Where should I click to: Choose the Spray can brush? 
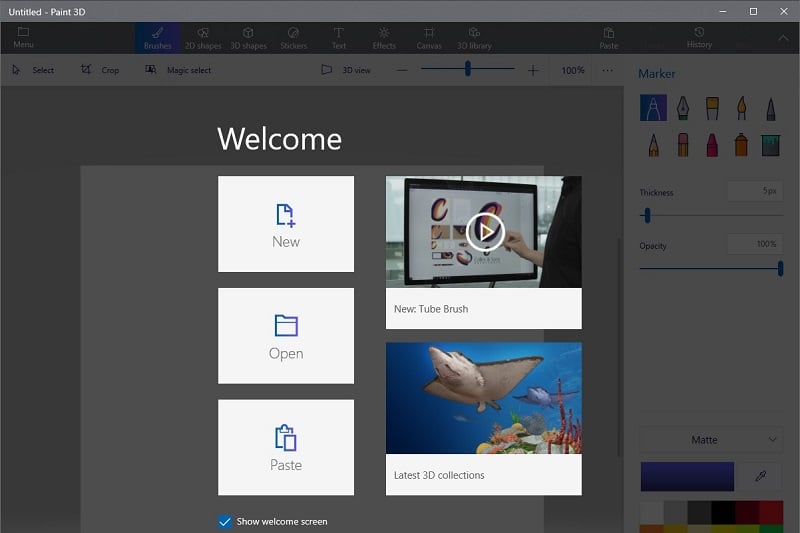pyautogui.click(x=741, y=145)
